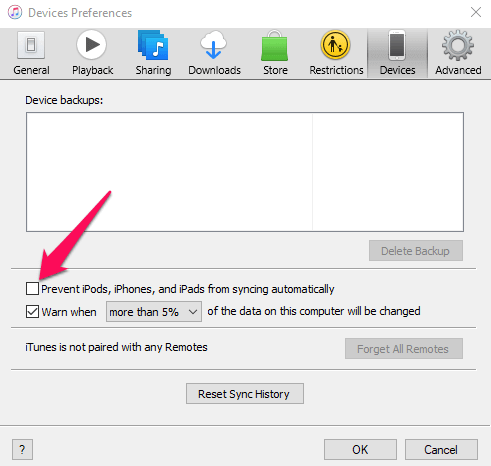This screenshot has width=491, height=466.
Task: Click 'of the data on this computer will be changed' text
Action: [314, 311]
